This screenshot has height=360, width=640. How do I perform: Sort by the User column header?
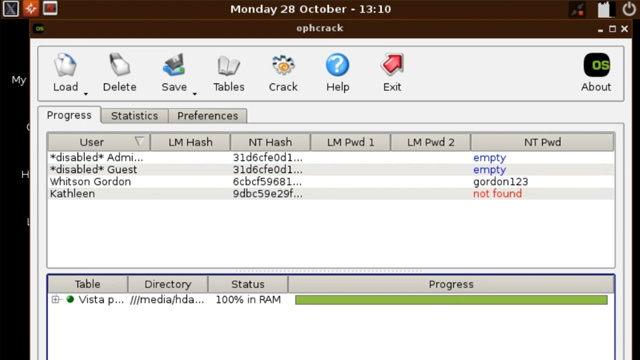tap(98, 142)
